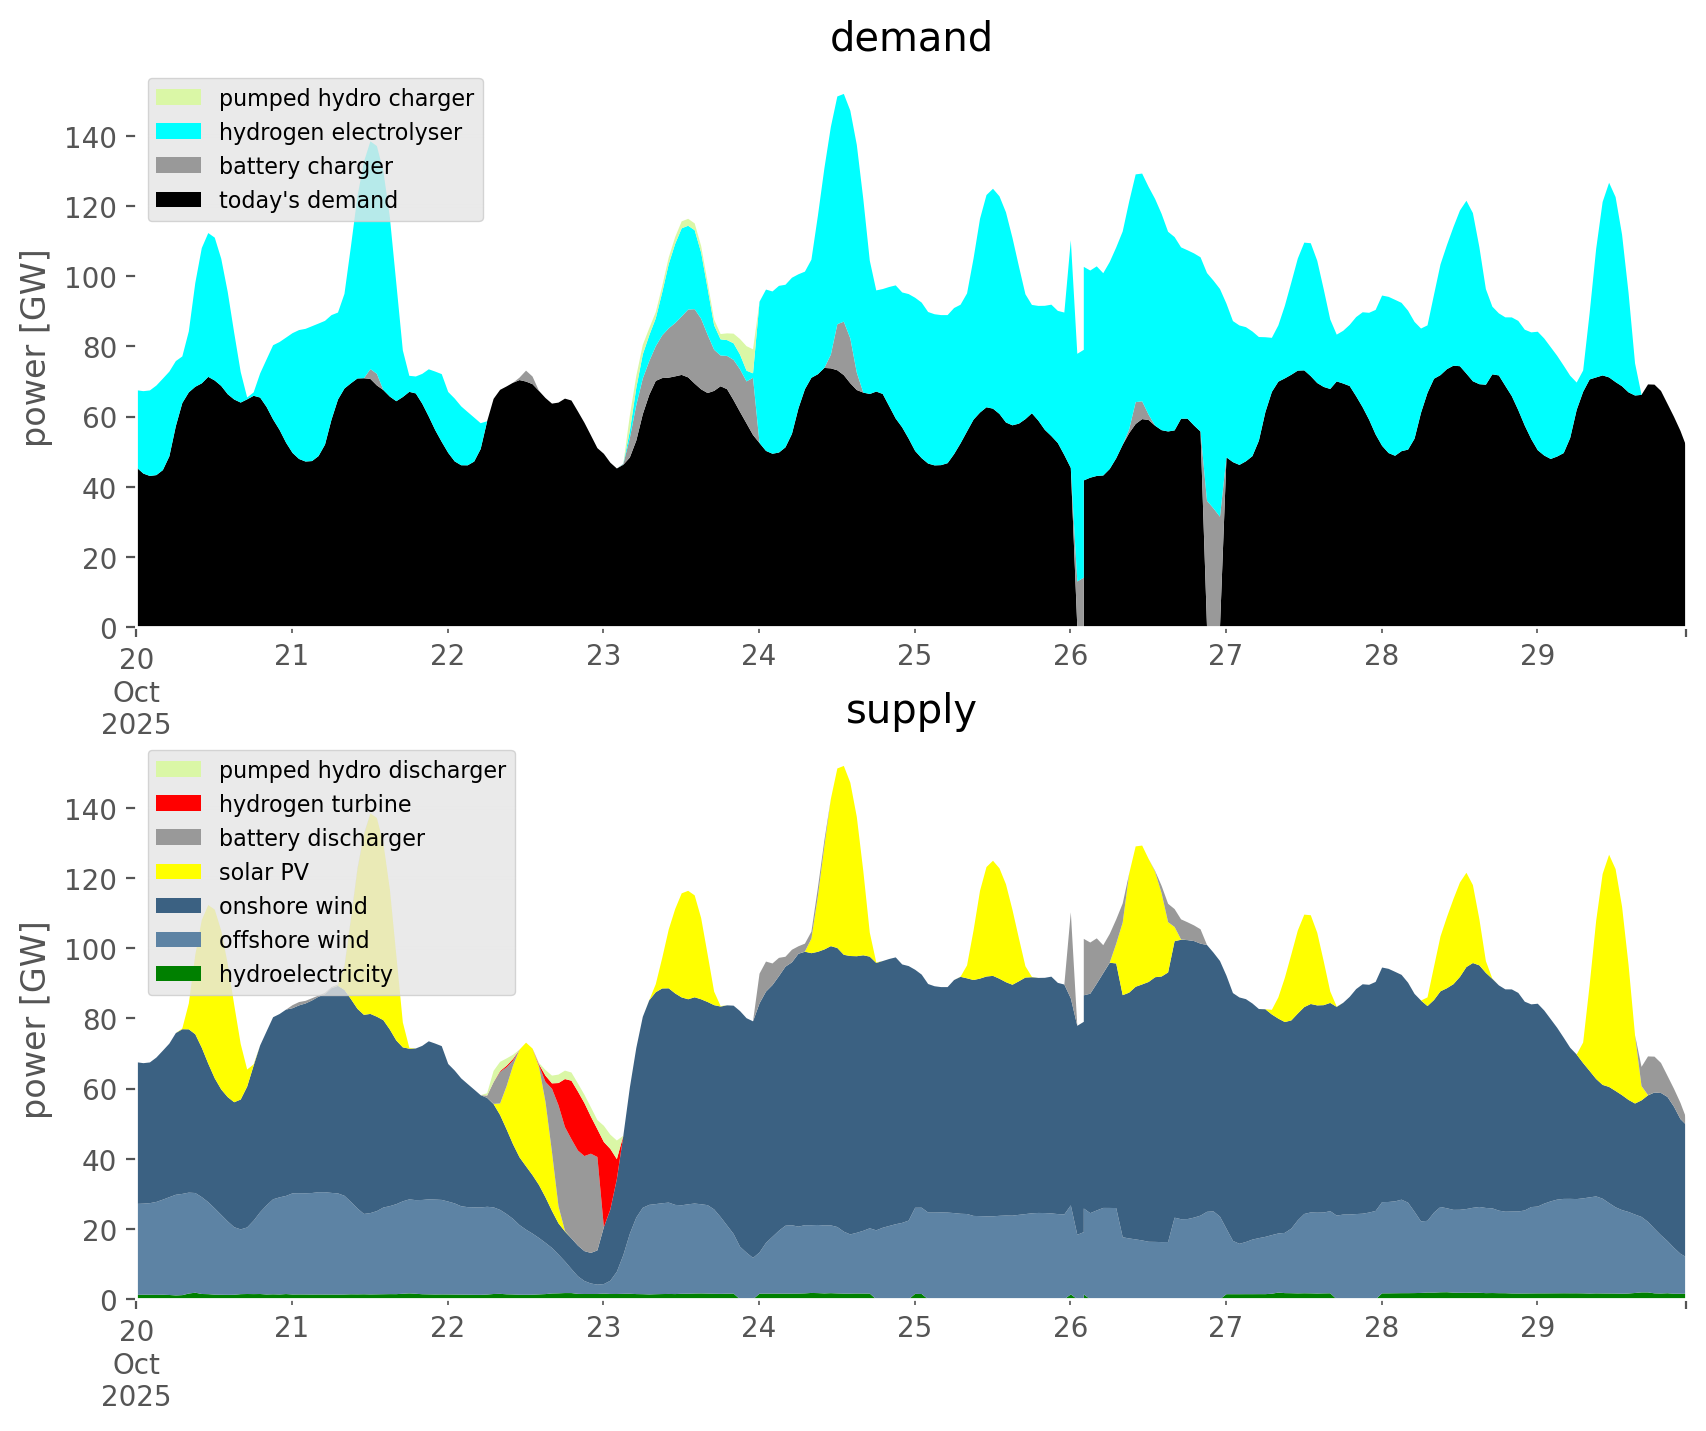
Task: Select the gray battery charger legend swatch
Action: (x=179, y=166)
